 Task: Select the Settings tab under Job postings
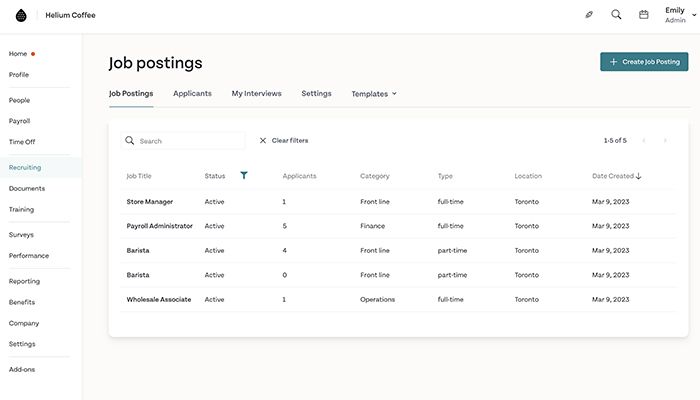tap(316, 93)
